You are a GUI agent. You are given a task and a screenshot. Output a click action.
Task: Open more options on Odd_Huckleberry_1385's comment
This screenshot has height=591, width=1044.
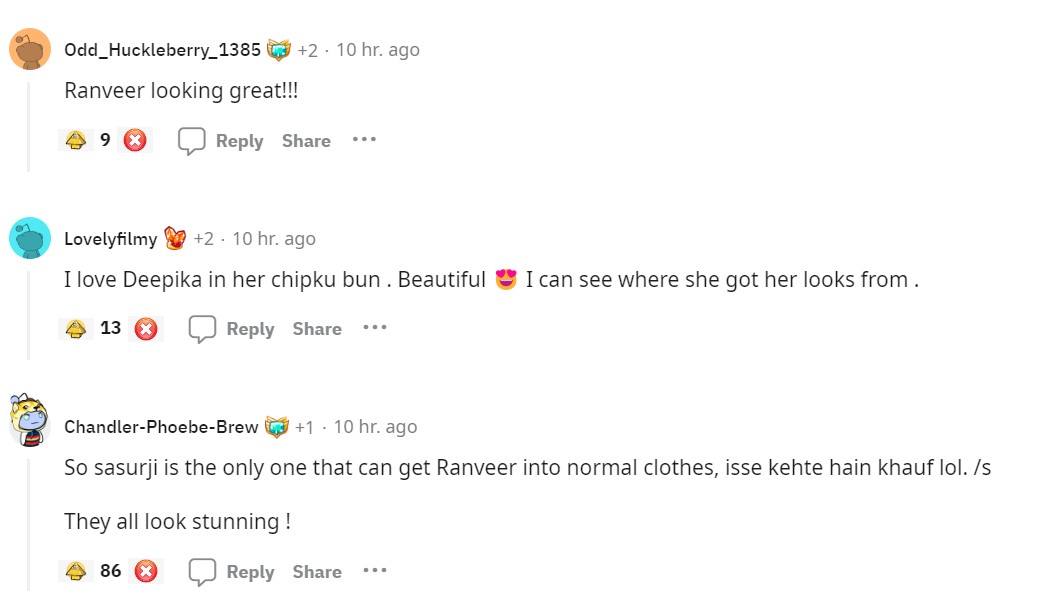point(364,140)
